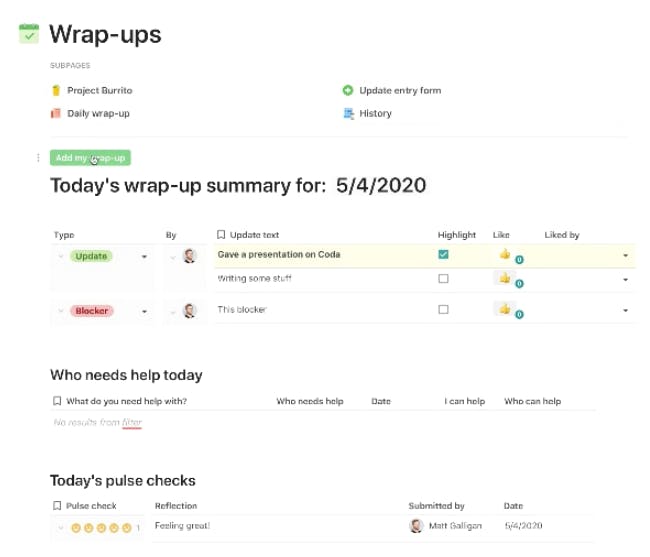Click the five-star pulse check rating
Image resolution: width=650 pixels, height=557 pixels.
(102, 528)
